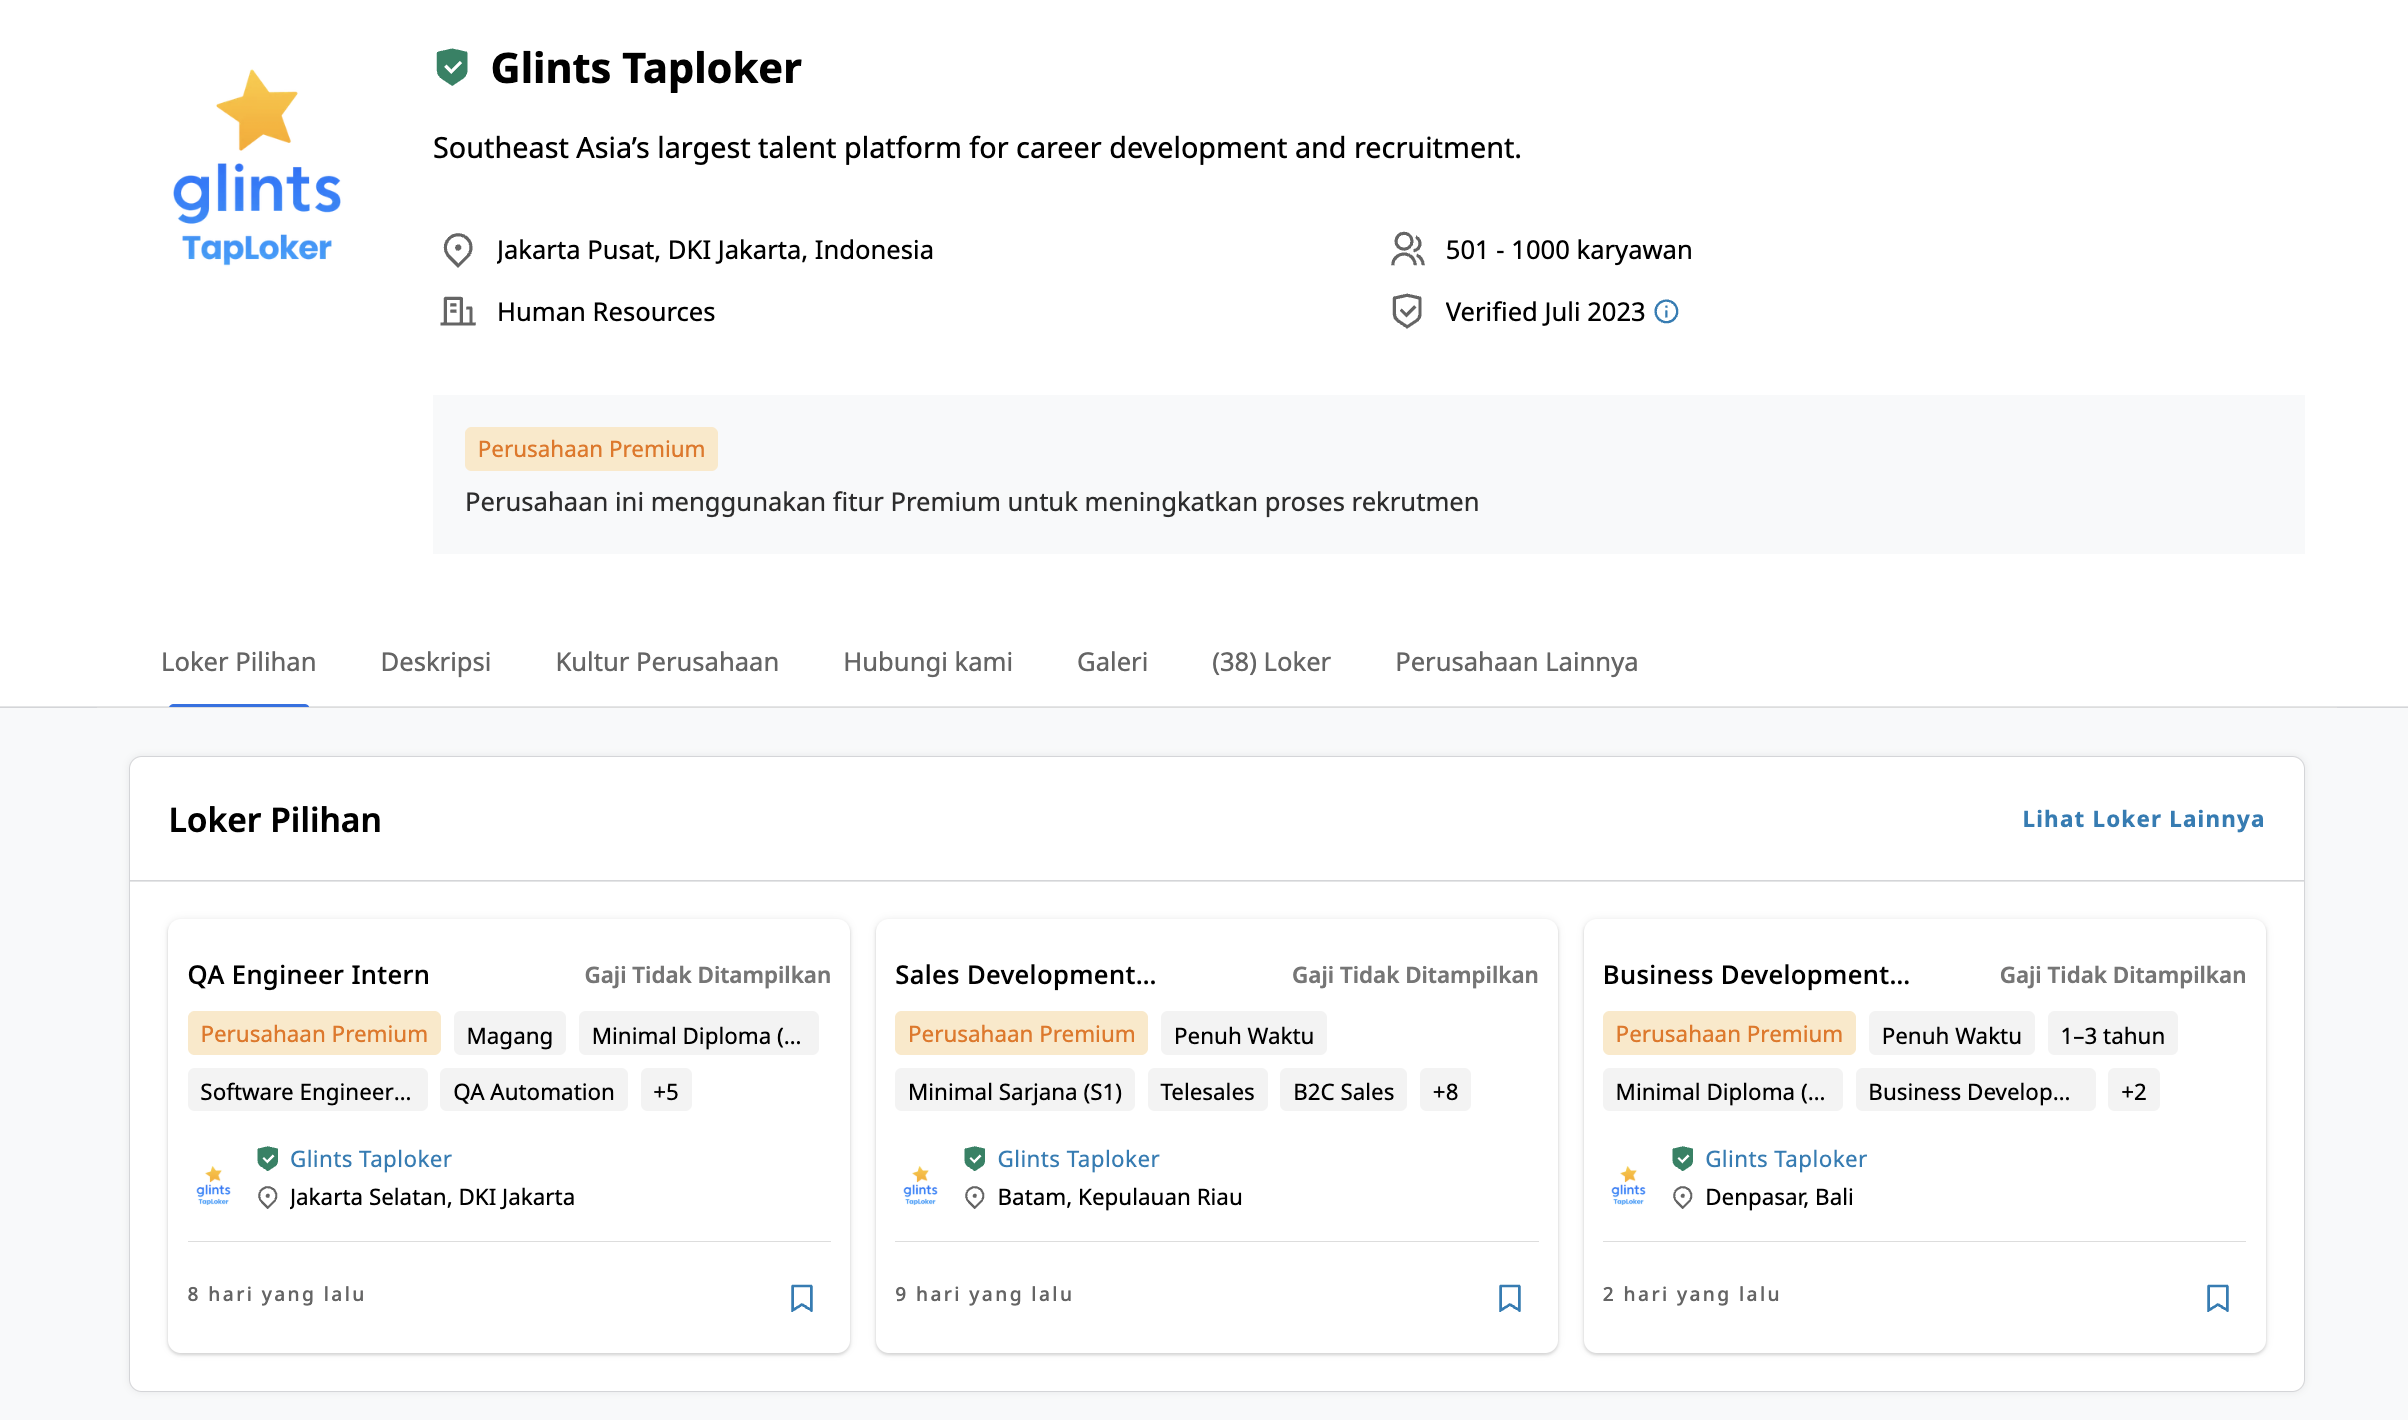Image resolution: width=2408 pixels, height=1420 pixels.
Task: Expand the +5 more tags on QA card
Action: (x=665, y=1091)
